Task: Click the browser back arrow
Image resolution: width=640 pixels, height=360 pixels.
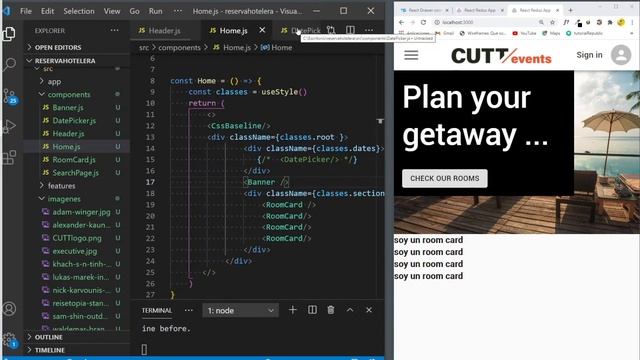Action: pos(401,22)
